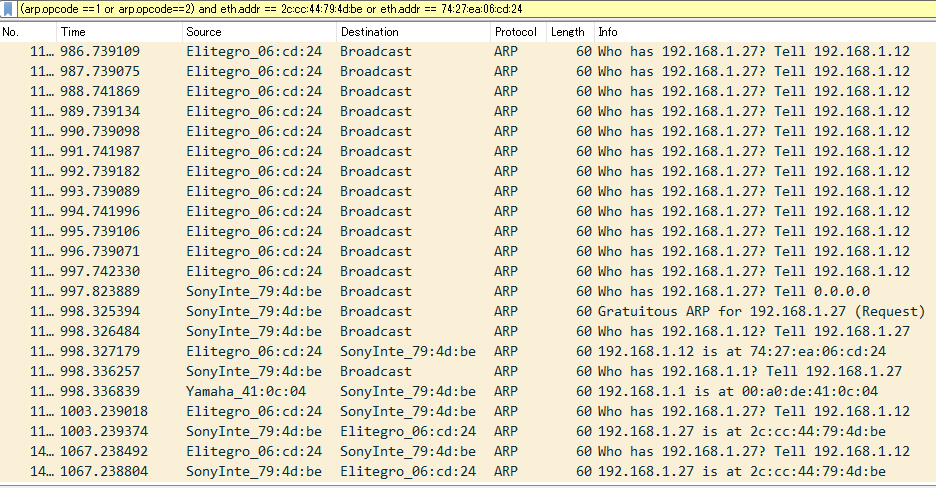The height and width of the screenshot is (488, 936).
Task: Select packet at time 993.739089
Action: pyautogui.click(x=468, y=192)
